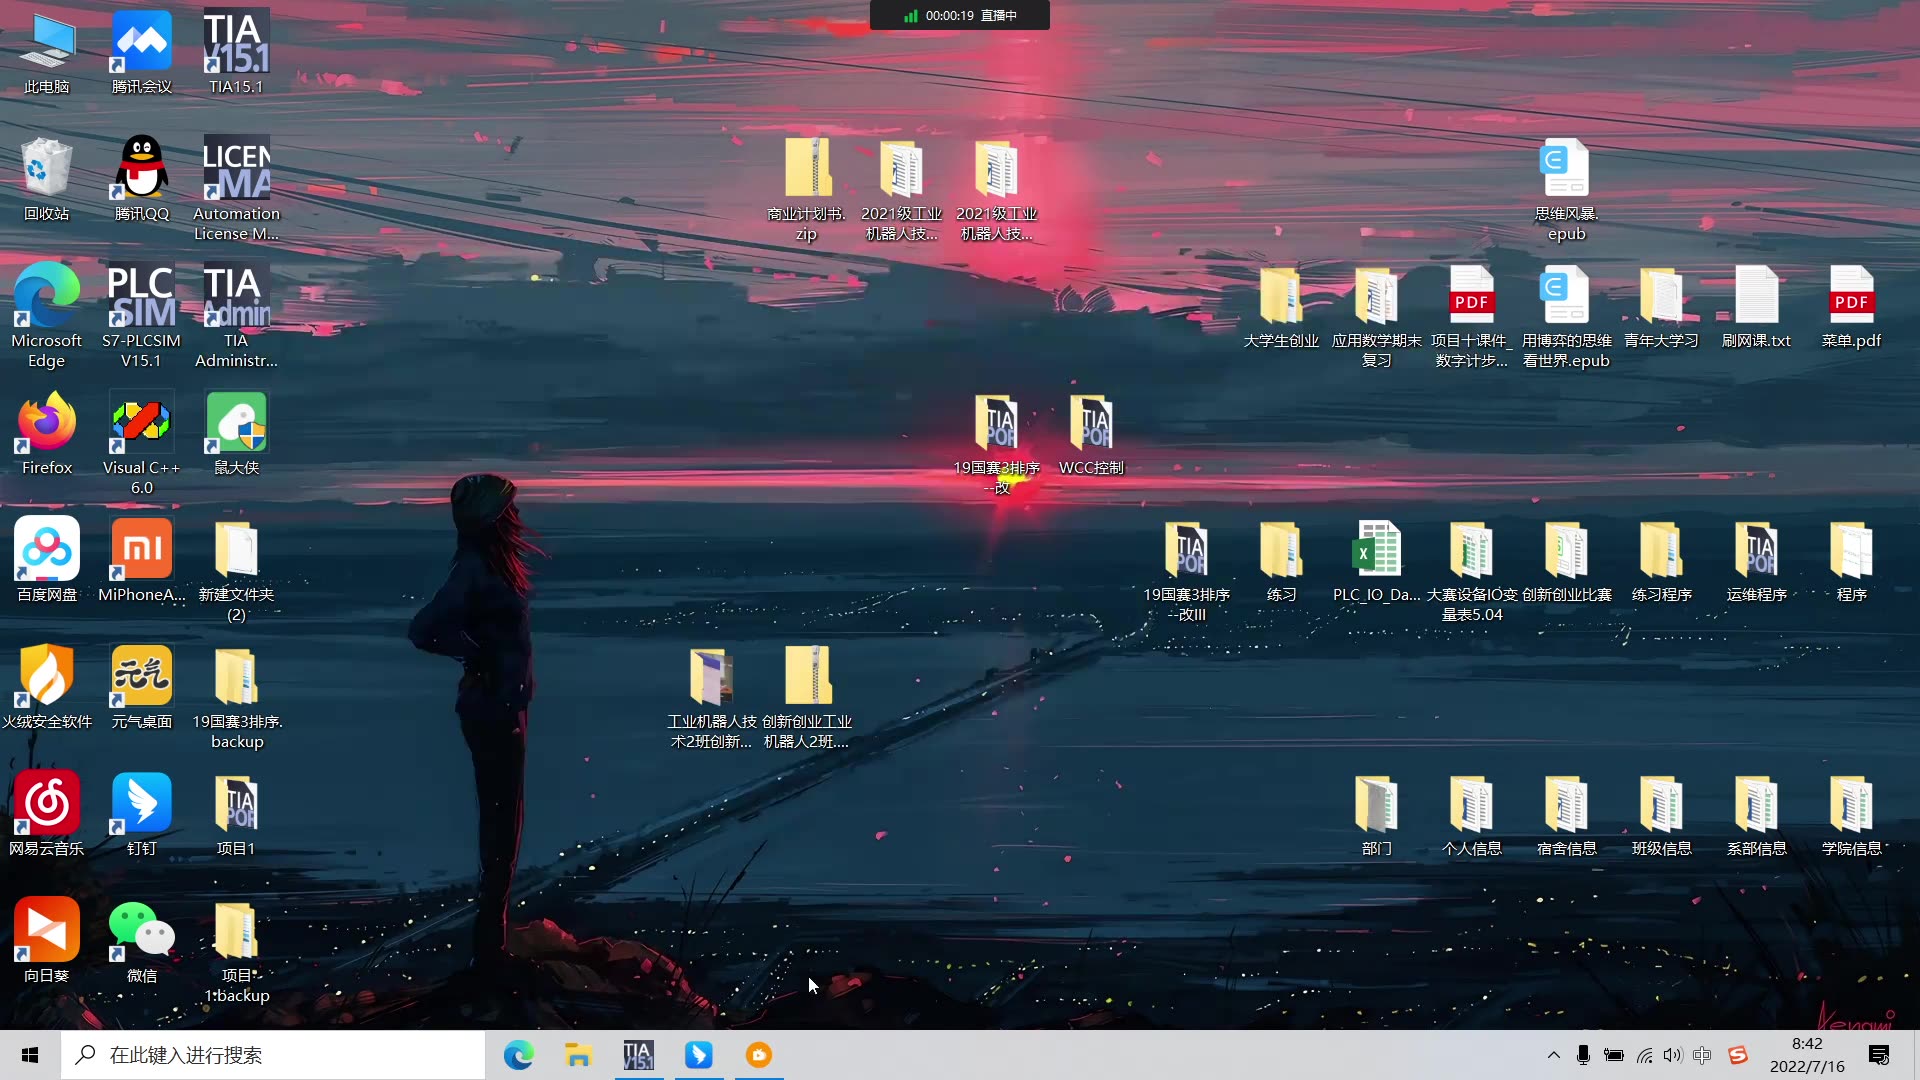
Task: Select the 练习程序 folder
Action: pos(1661,560)
